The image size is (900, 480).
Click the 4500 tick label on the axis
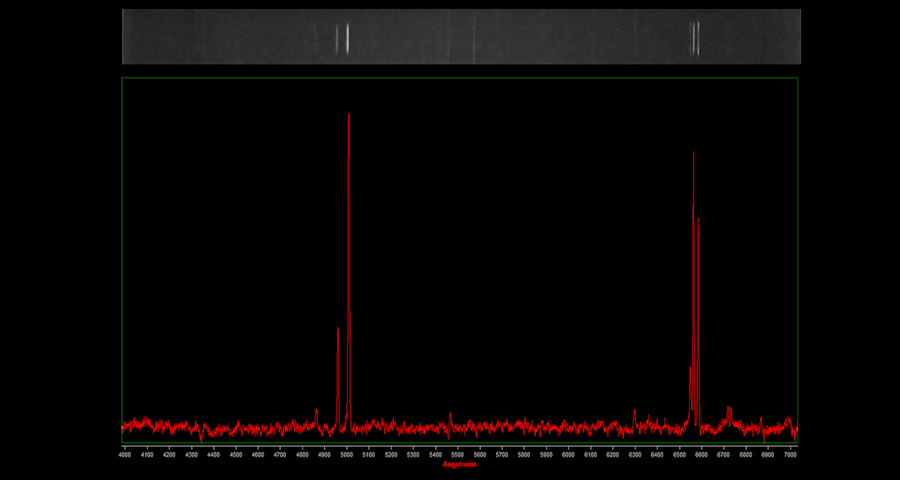pyautogui.click(x=236, y=455)
